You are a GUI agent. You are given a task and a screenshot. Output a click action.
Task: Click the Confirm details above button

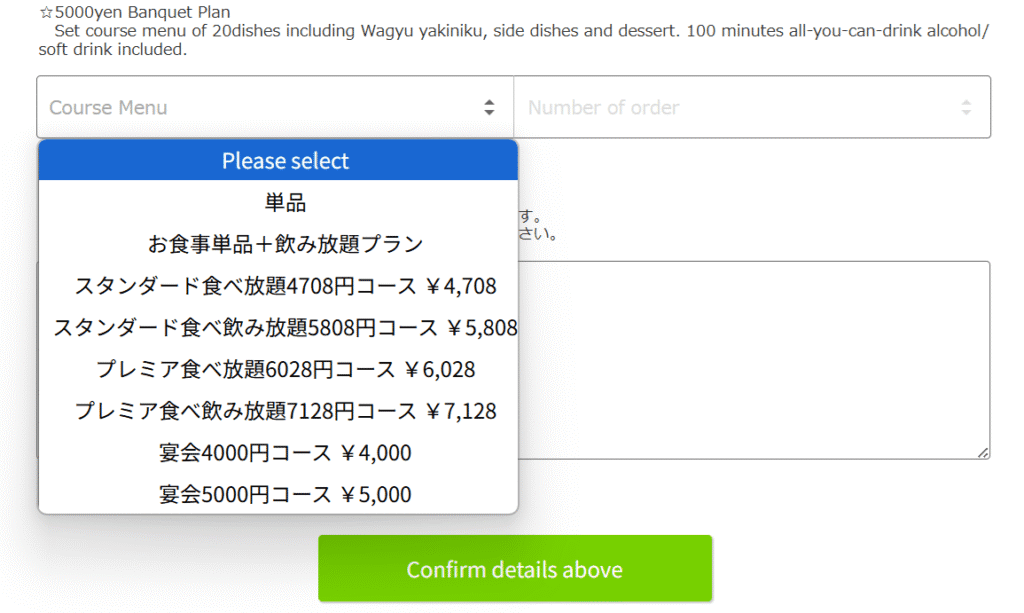tap(515, 569)
